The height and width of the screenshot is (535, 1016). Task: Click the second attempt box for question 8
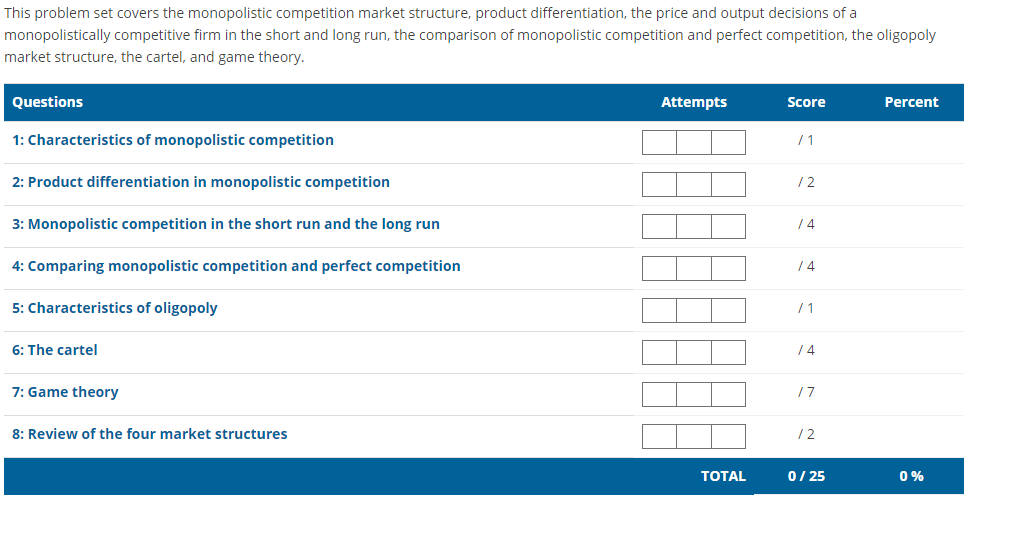(694, 436)
